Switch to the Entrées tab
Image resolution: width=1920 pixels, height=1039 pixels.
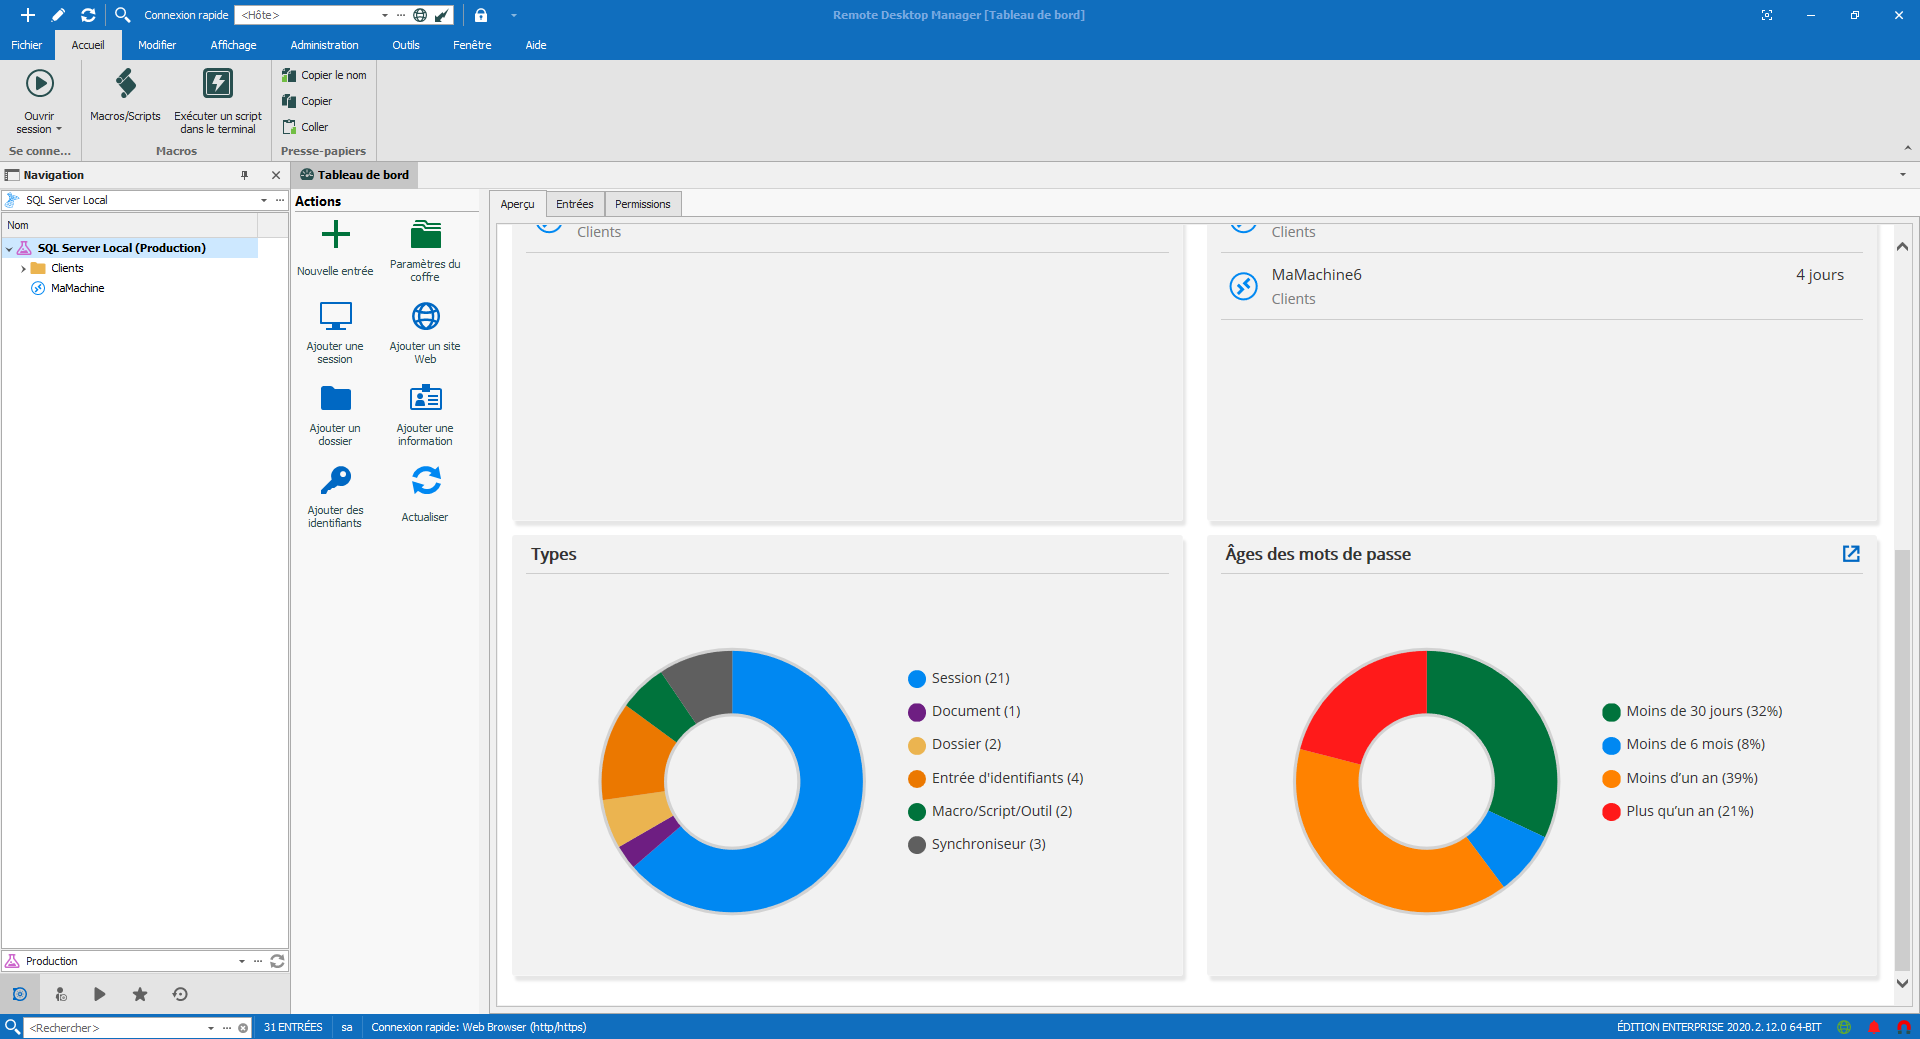[x=574, y=204]
